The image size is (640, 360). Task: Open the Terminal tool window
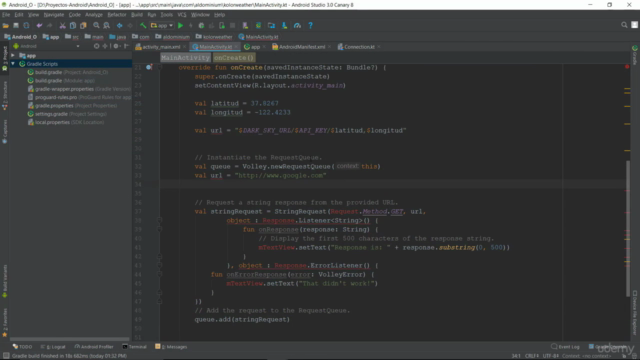134,347
